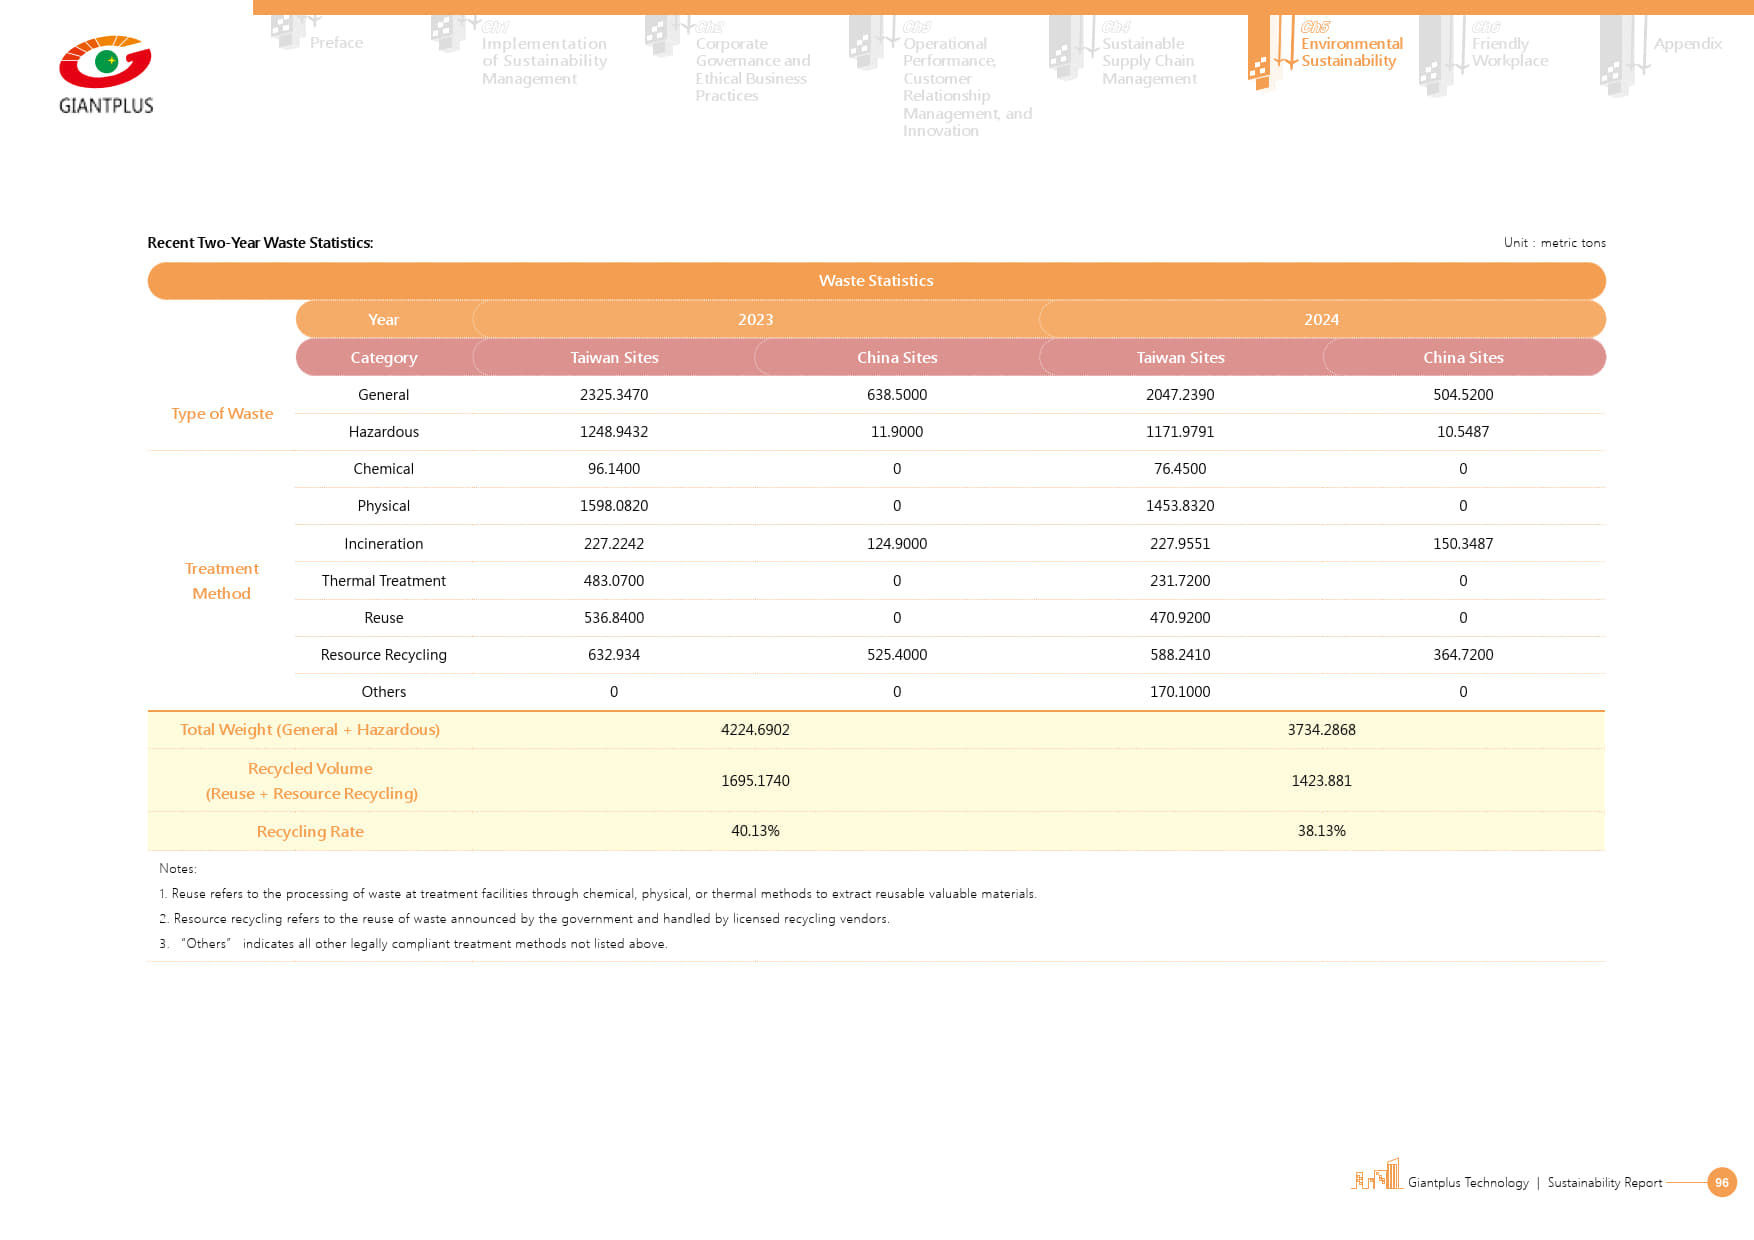The image size is (1754, 1240).
Task: Select the 2024 year column header
Action: pyautogui.click(x=1321, y=319)
